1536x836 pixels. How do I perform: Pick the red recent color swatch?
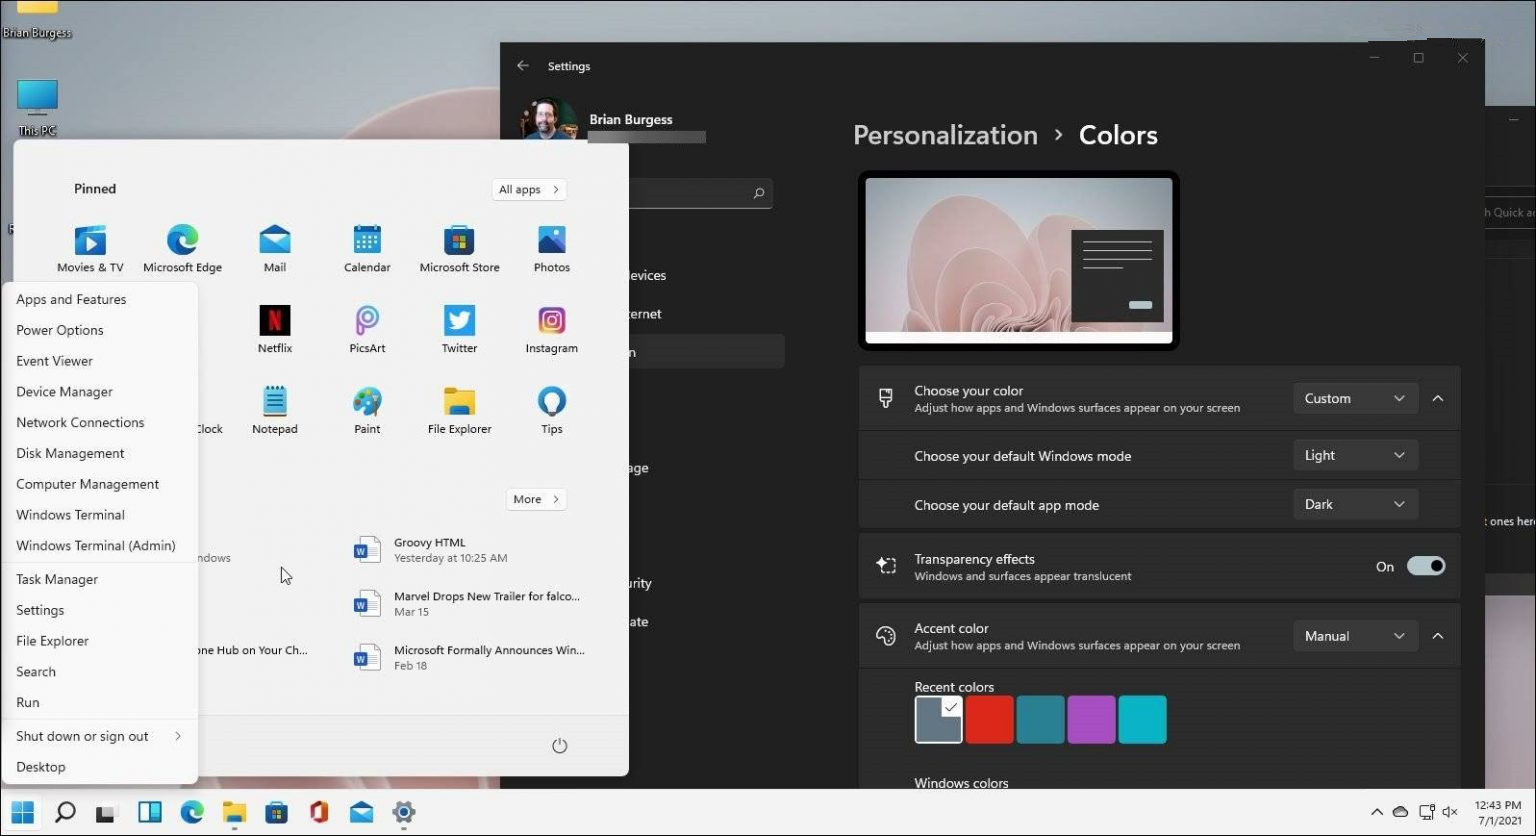pyautogui.click(x=989, y=719)
